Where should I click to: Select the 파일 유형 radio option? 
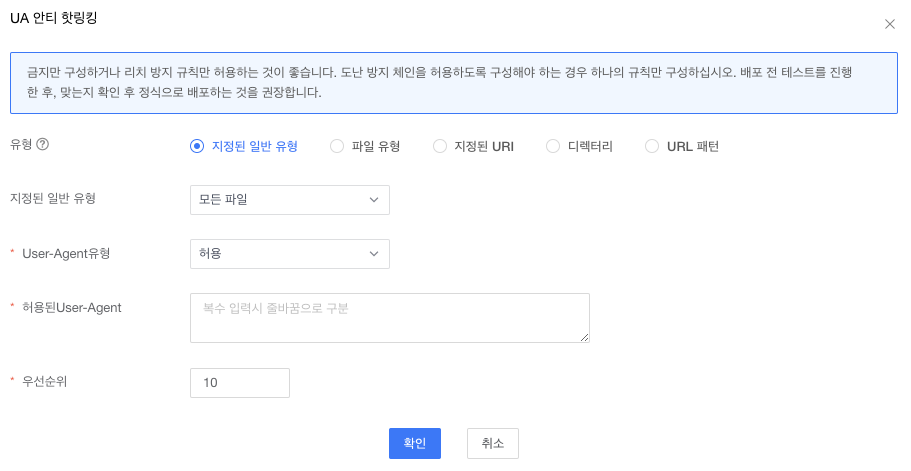tap(337, 146)
